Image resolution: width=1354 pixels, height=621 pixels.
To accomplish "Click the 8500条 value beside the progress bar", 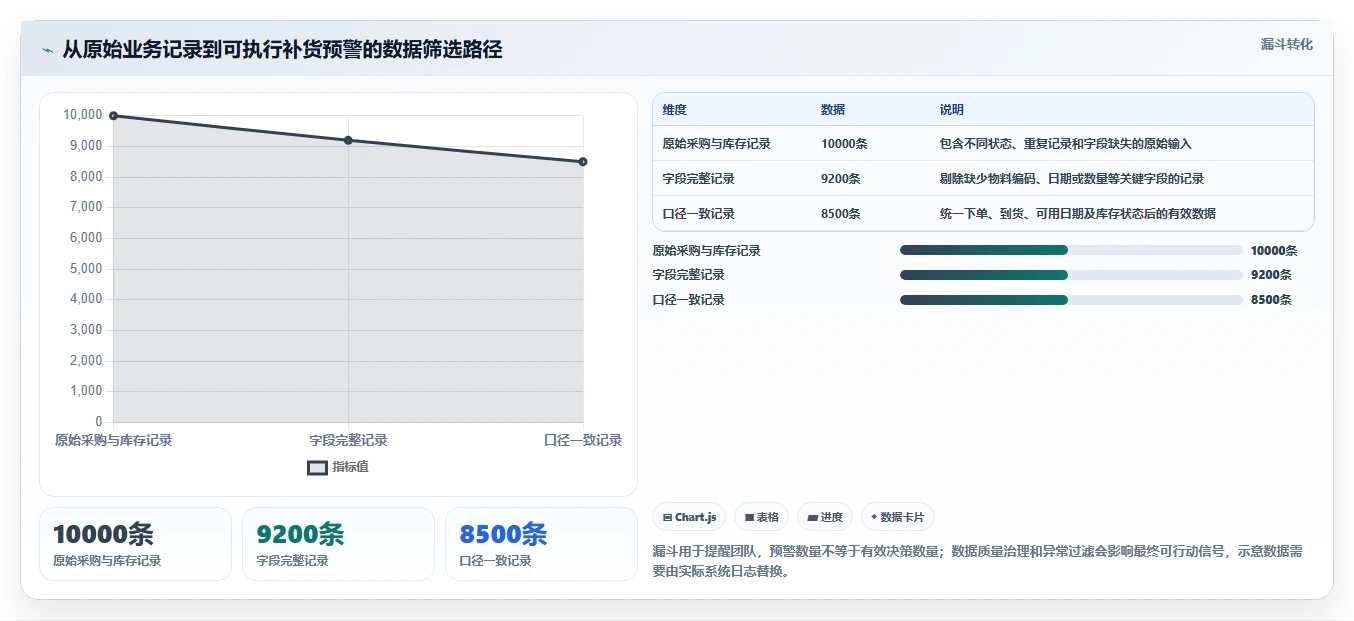I will [x=1271, y=300].
